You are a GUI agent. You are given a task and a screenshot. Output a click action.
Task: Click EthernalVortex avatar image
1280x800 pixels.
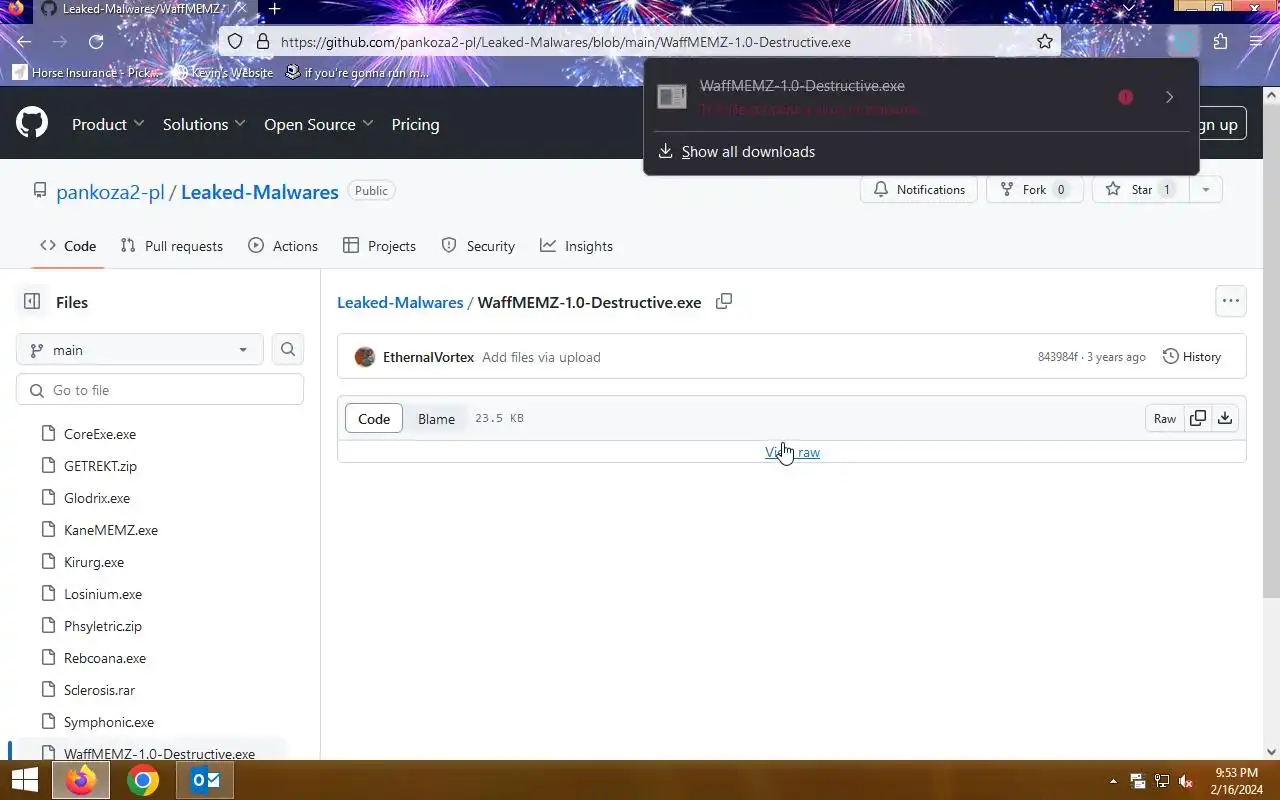365,357
